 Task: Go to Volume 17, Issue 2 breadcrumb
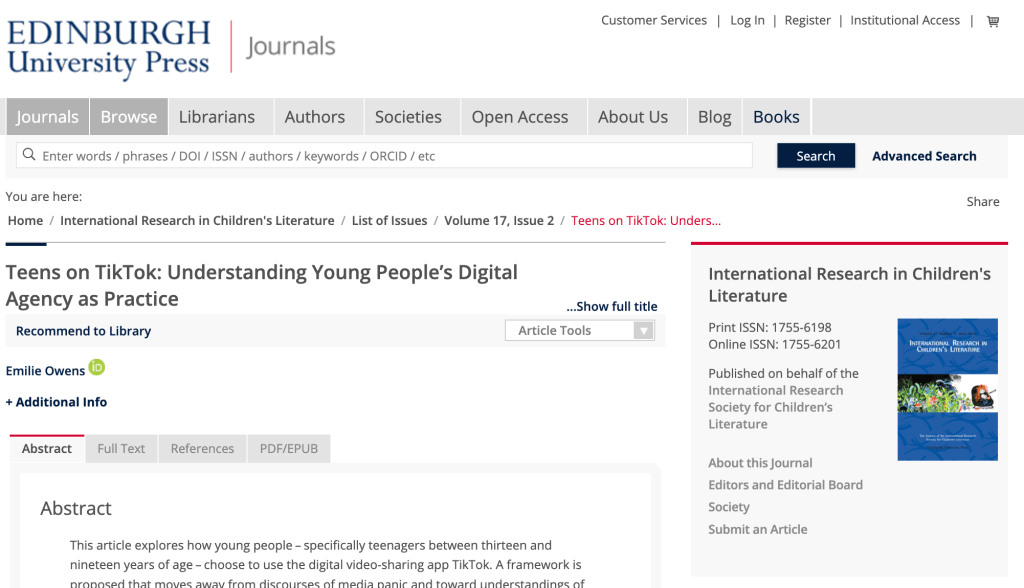pos(498,221)
